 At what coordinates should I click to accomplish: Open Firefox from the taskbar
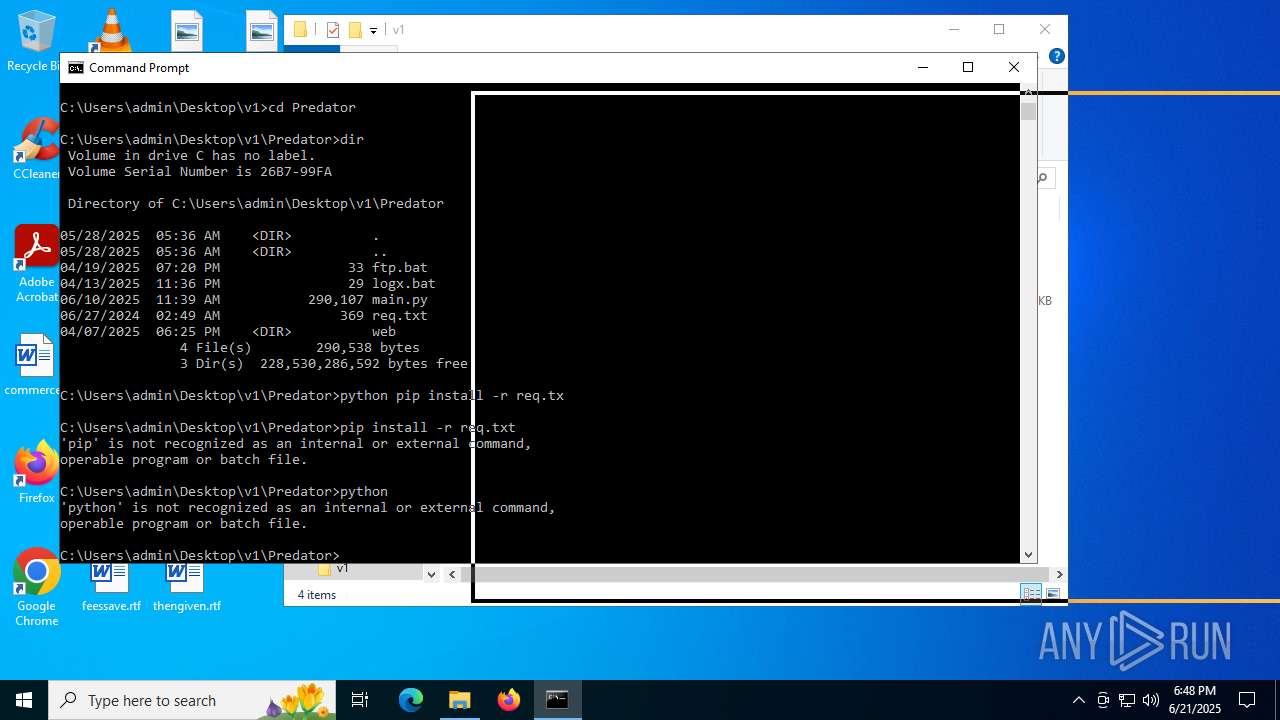coord(508,700)
